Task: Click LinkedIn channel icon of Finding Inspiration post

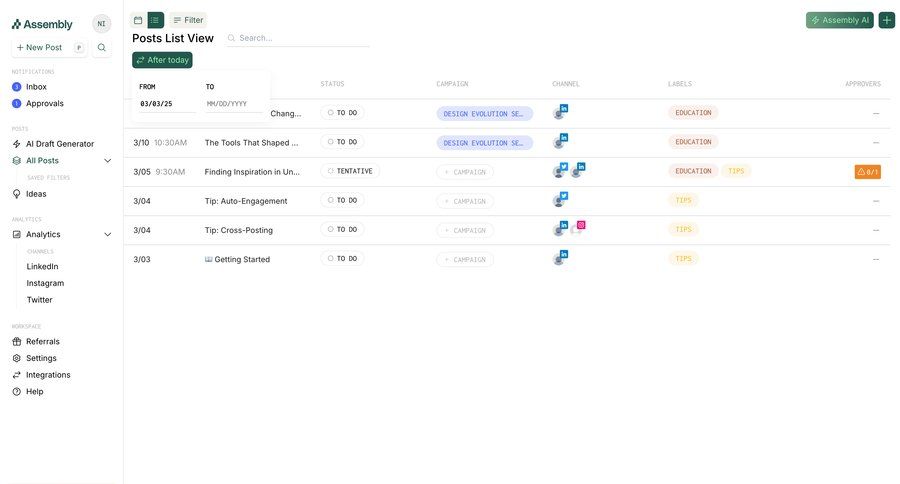Action: 578,170
